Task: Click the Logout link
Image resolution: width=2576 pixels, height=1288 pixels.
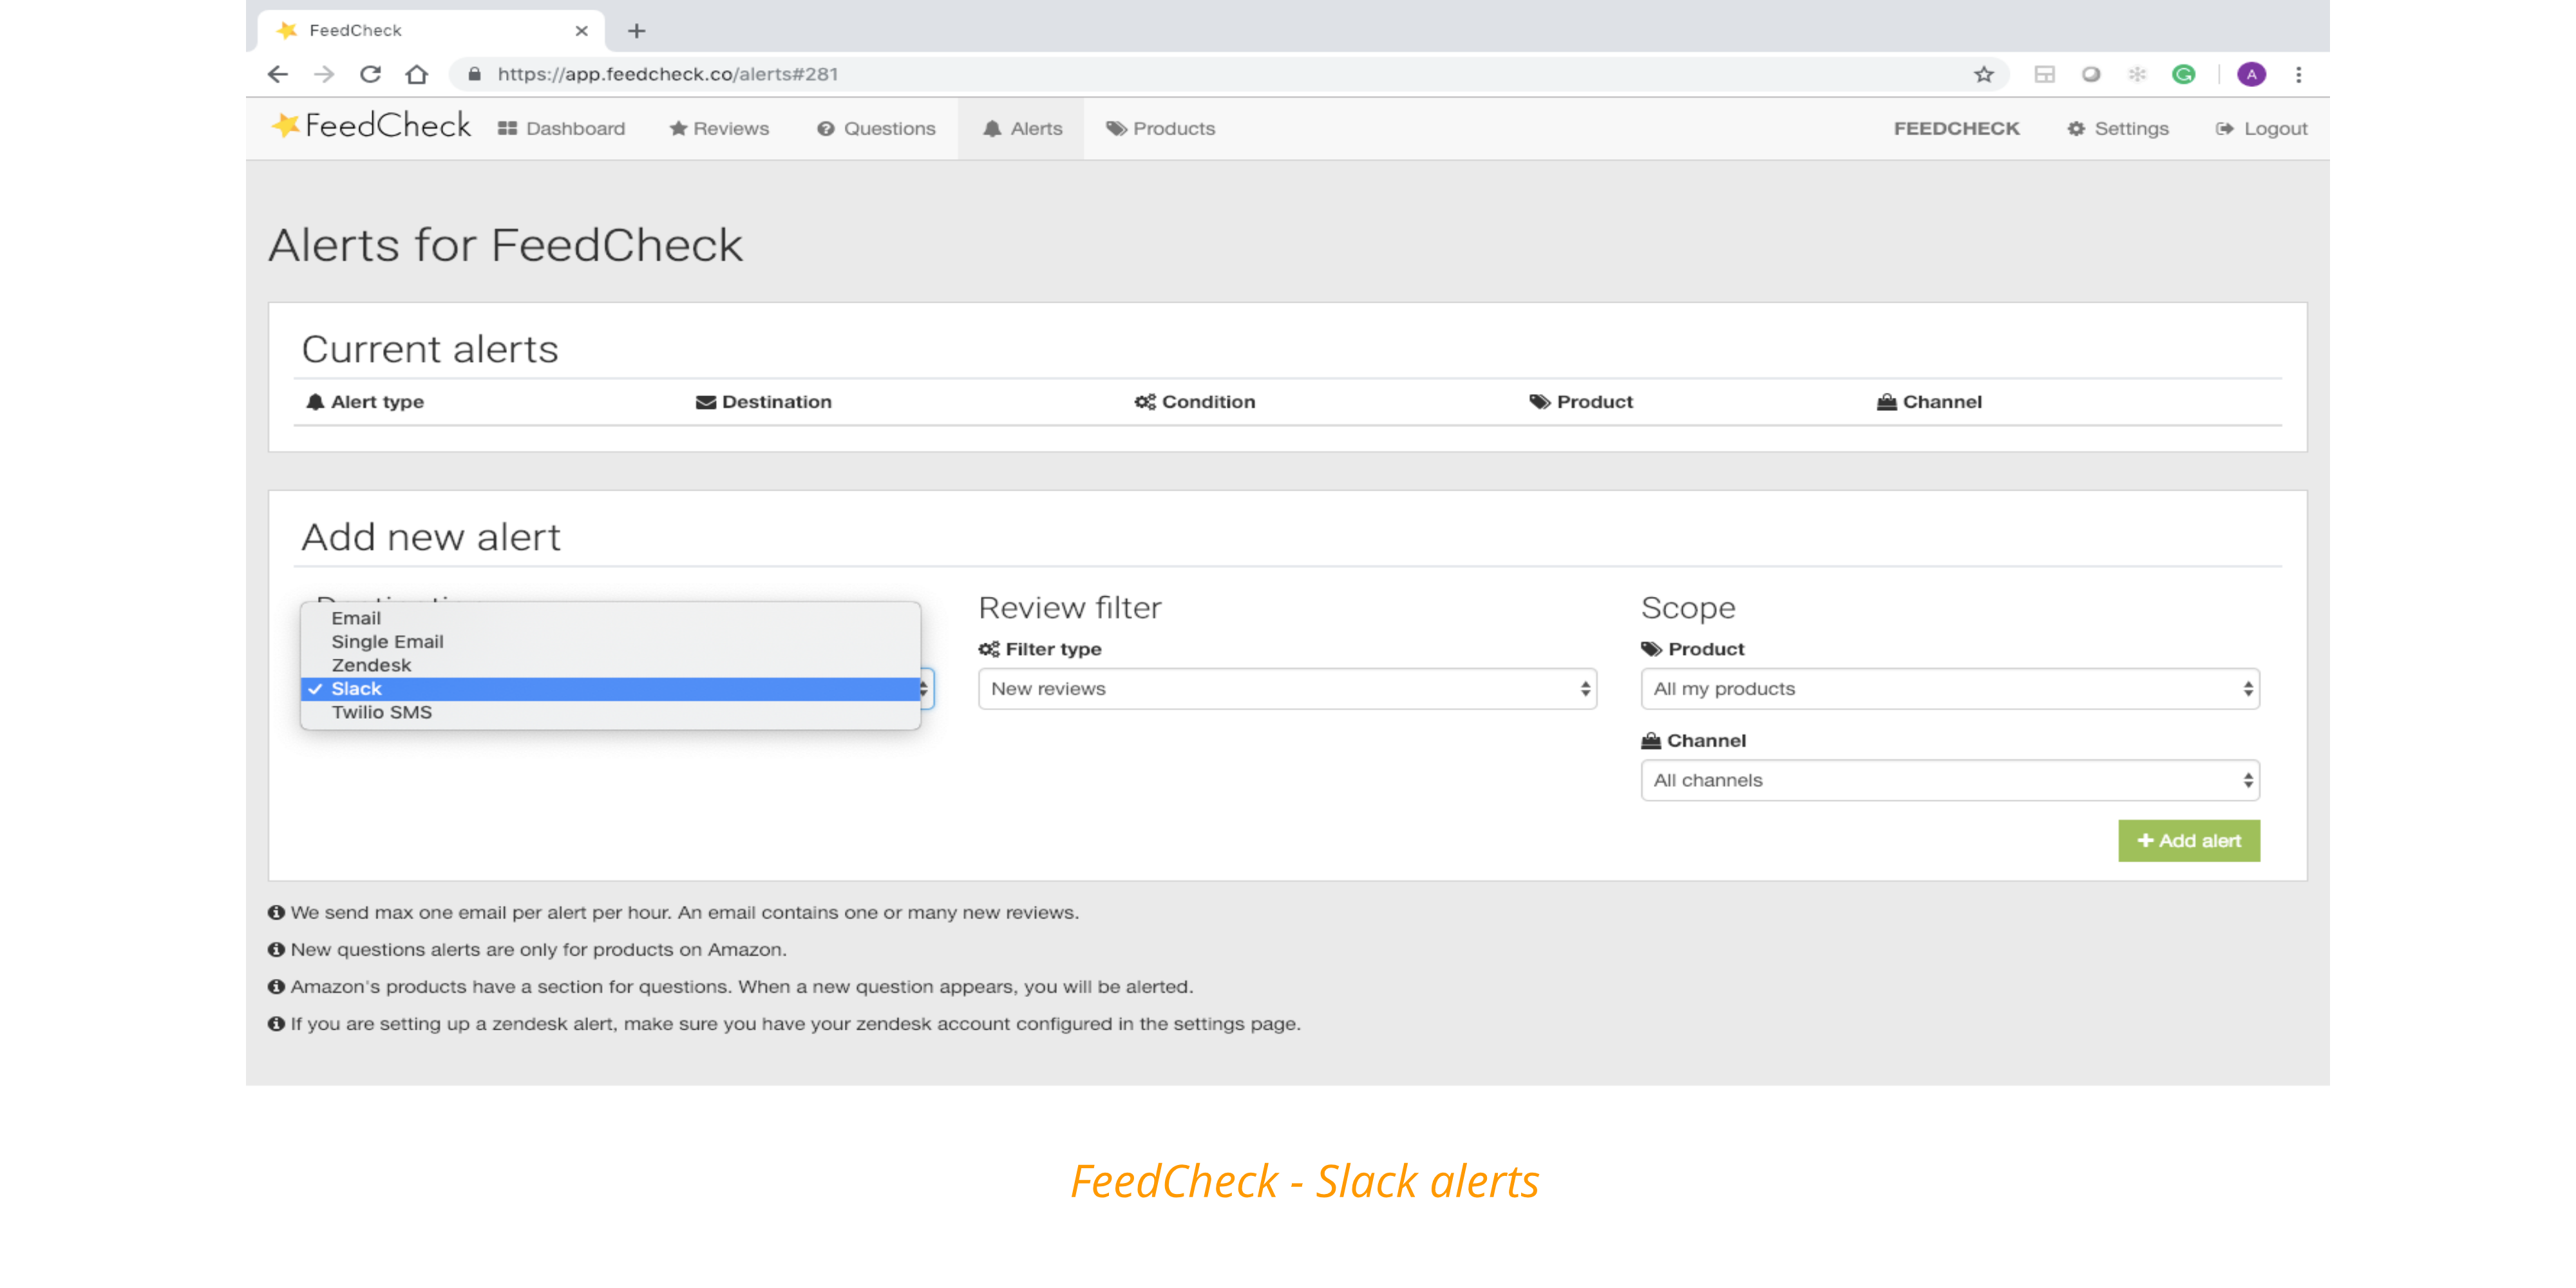Action: pos(2261,128)
